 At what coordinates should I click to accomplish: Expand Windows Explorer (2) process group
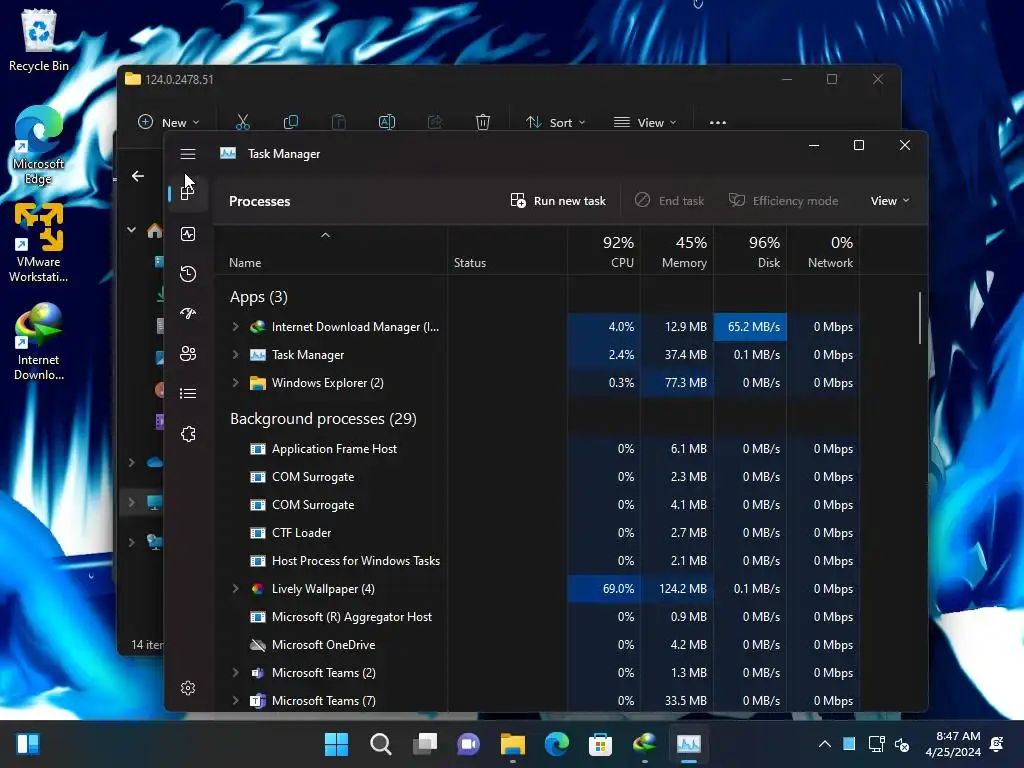pos(235,383)
